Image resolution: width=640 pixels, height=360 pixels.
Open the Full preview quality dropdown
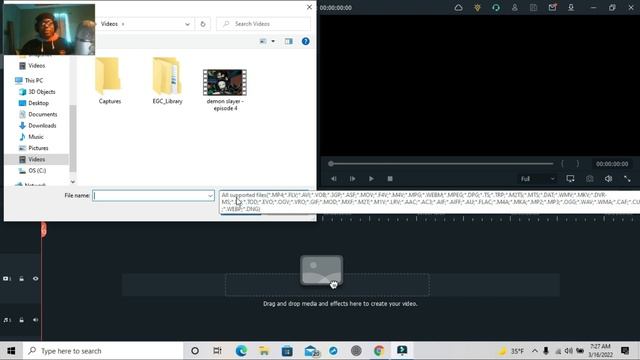[x=538, y=179]
